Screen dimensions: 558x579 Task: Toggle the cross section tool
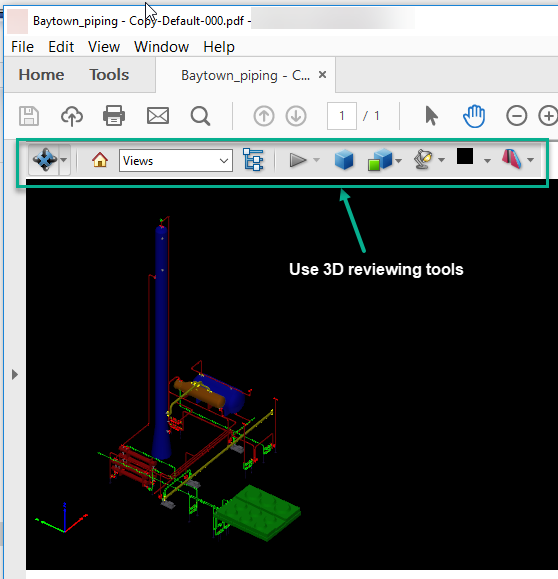(512, 159)
